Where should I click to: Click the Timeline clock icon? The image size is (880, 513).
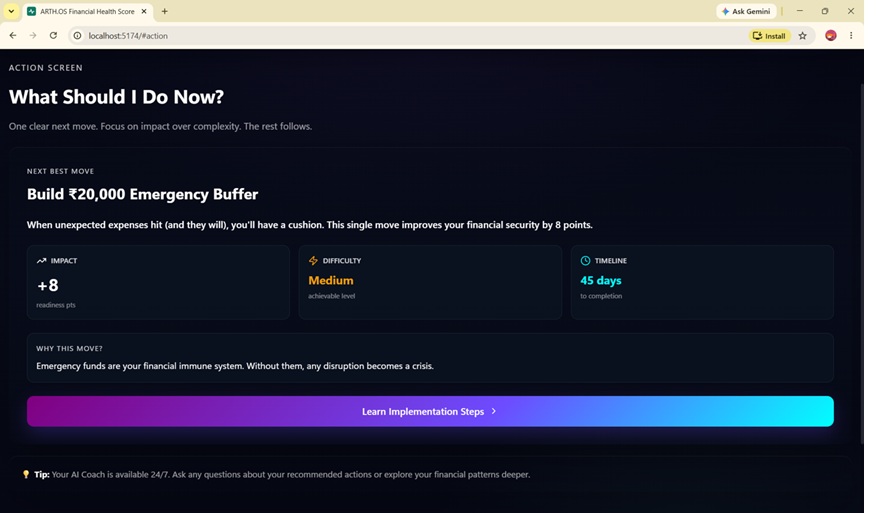[585, 260]
